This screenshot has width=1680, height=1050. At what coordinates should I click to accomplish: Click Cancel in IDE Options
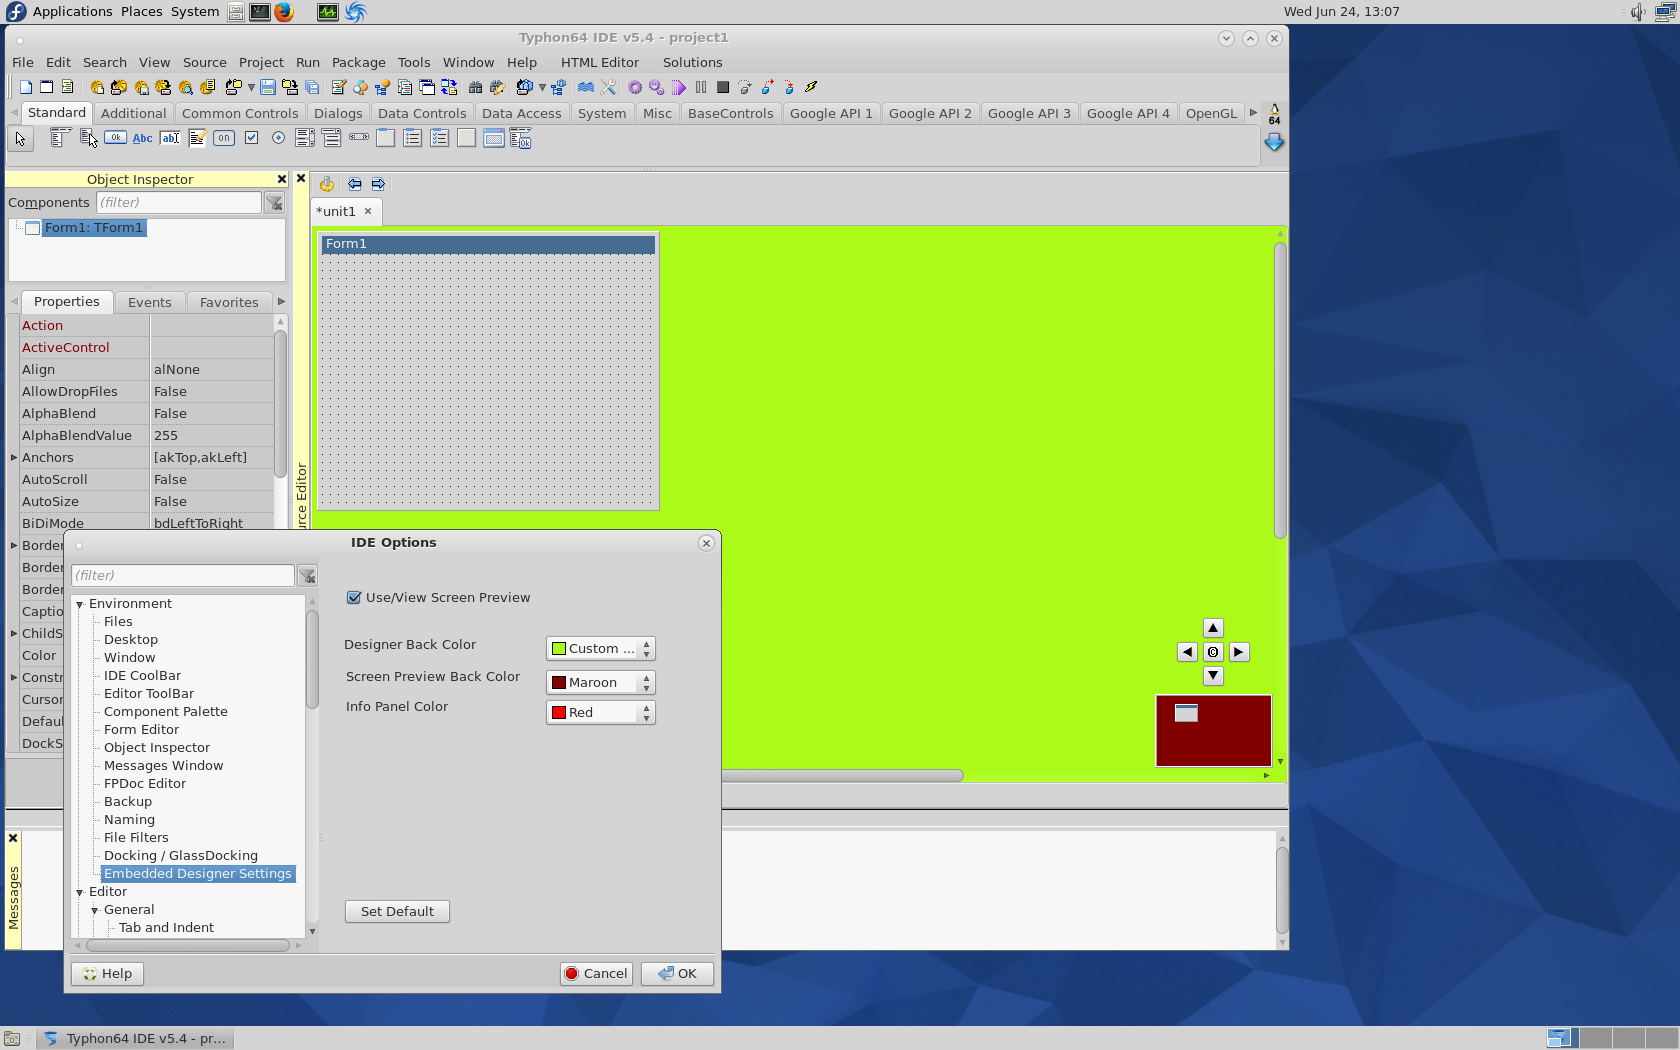(596, 973)
